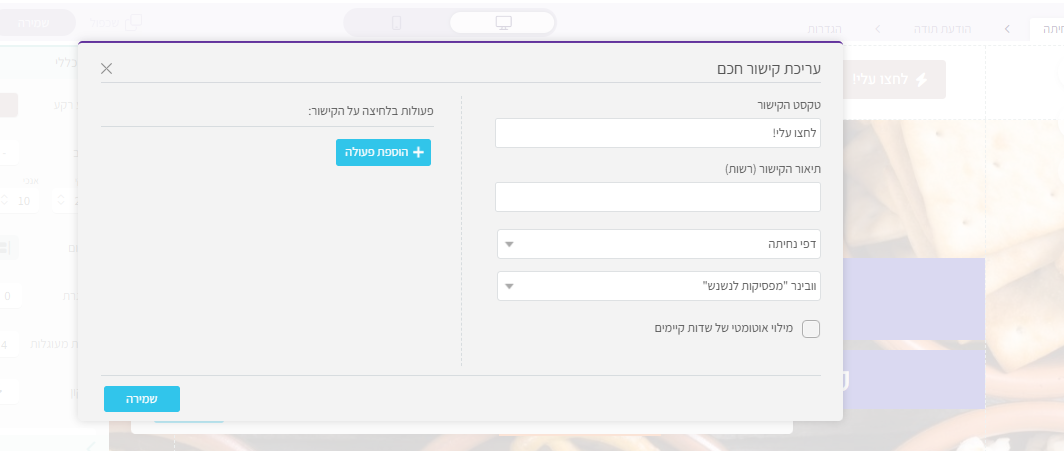Switch to mobile preview icon

coord(396,23)
